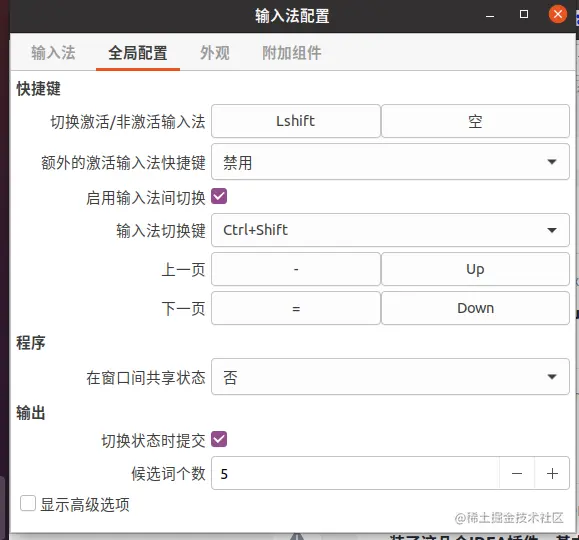The image size is (579, 540).
Task: Click the Down key button for 下一页
Action: (475, 308)
